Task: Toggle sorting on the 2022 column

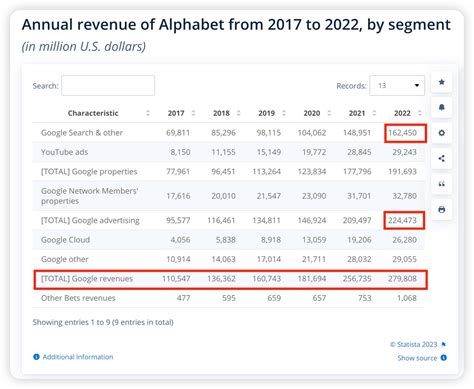Action: (420, 113)
